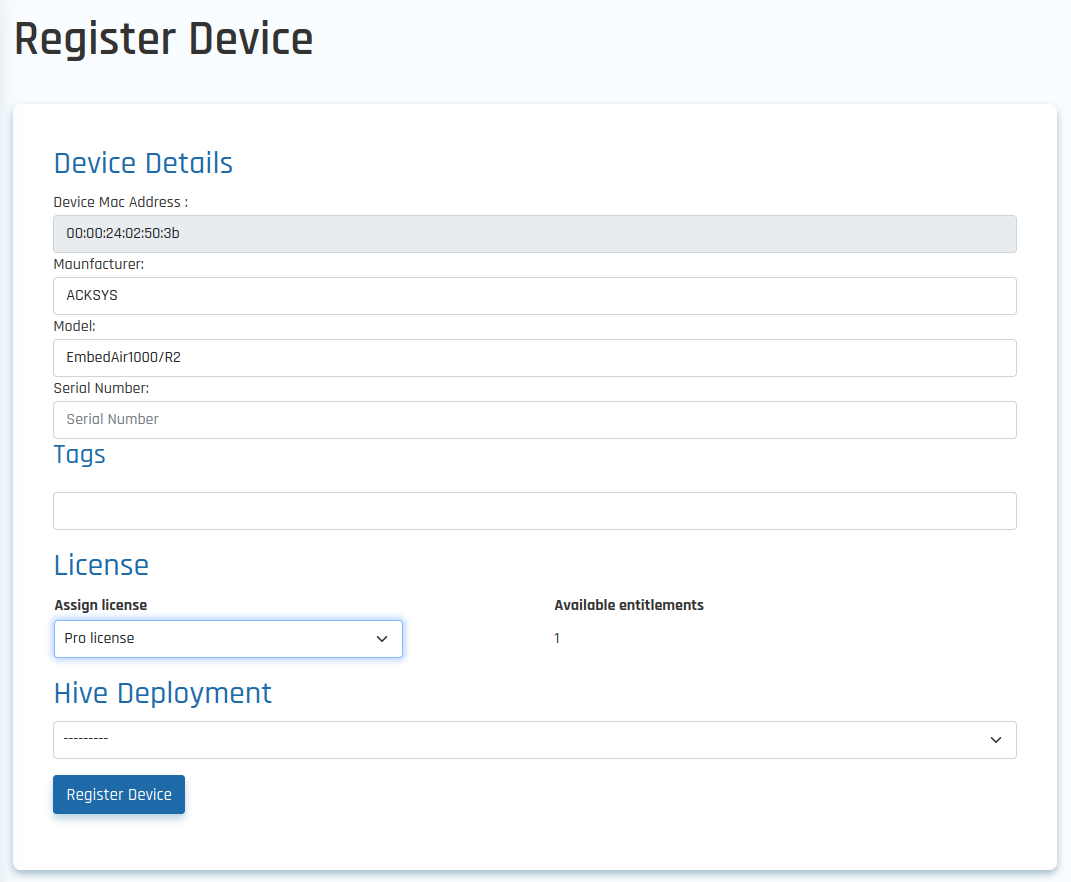
Task: Click the Tags section heading
Action: coord(79,455)
